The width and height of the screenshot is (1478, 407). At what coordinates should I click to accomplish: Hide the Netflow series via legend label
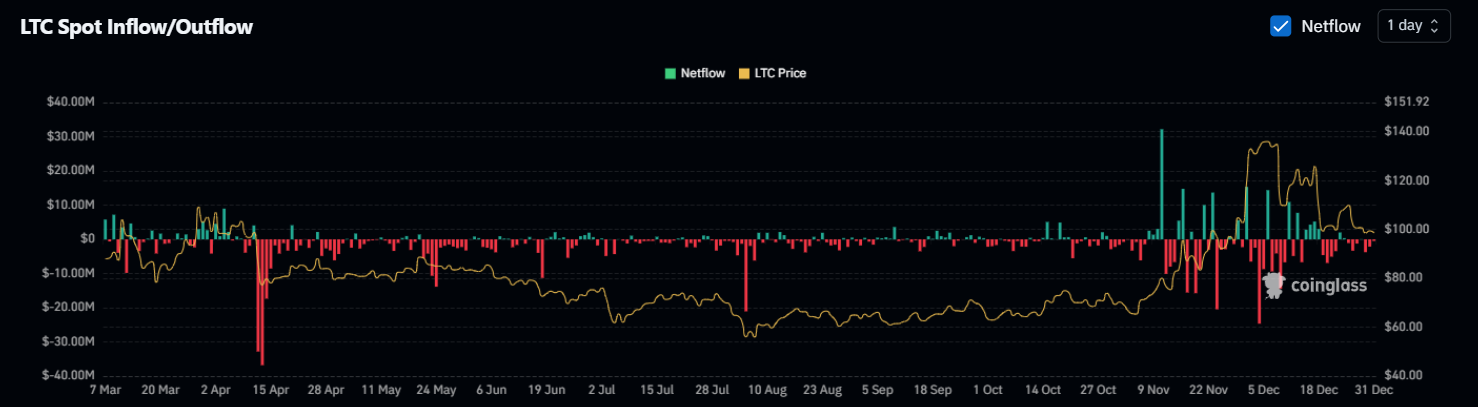coord(703,73)
